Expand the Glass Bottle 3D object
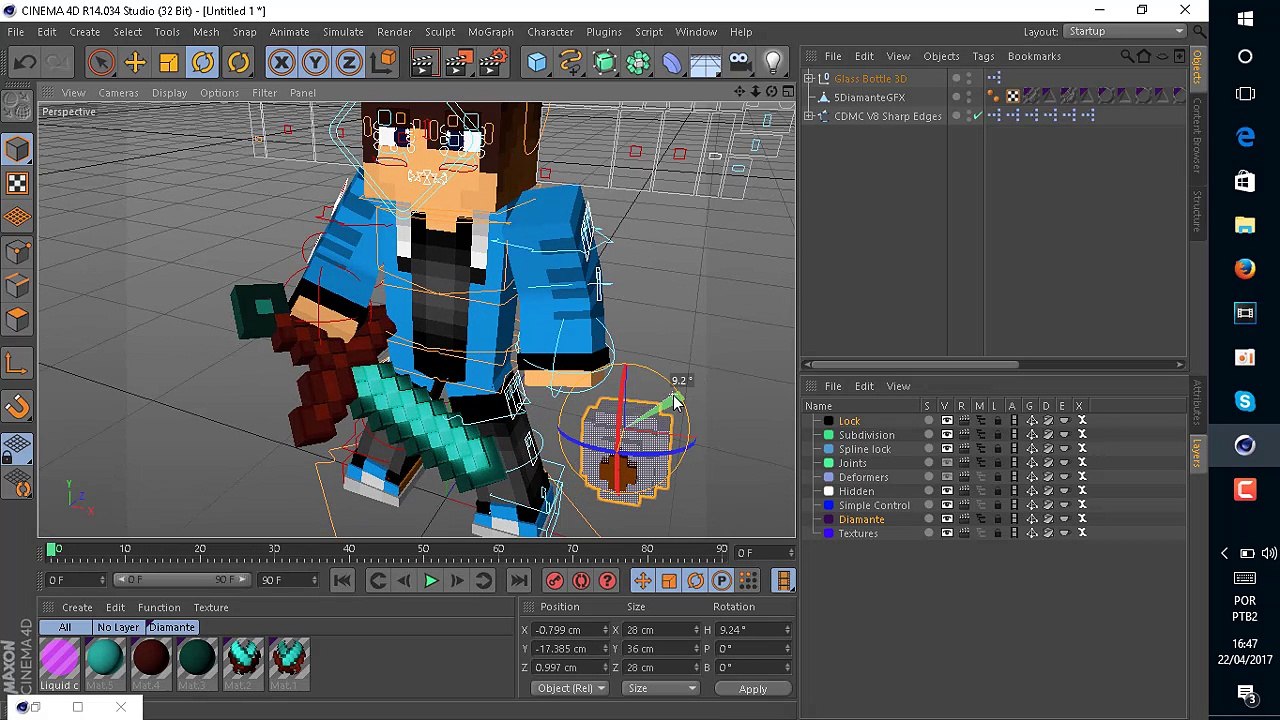This screenshot has width=1280, height=720. [809, 78]
